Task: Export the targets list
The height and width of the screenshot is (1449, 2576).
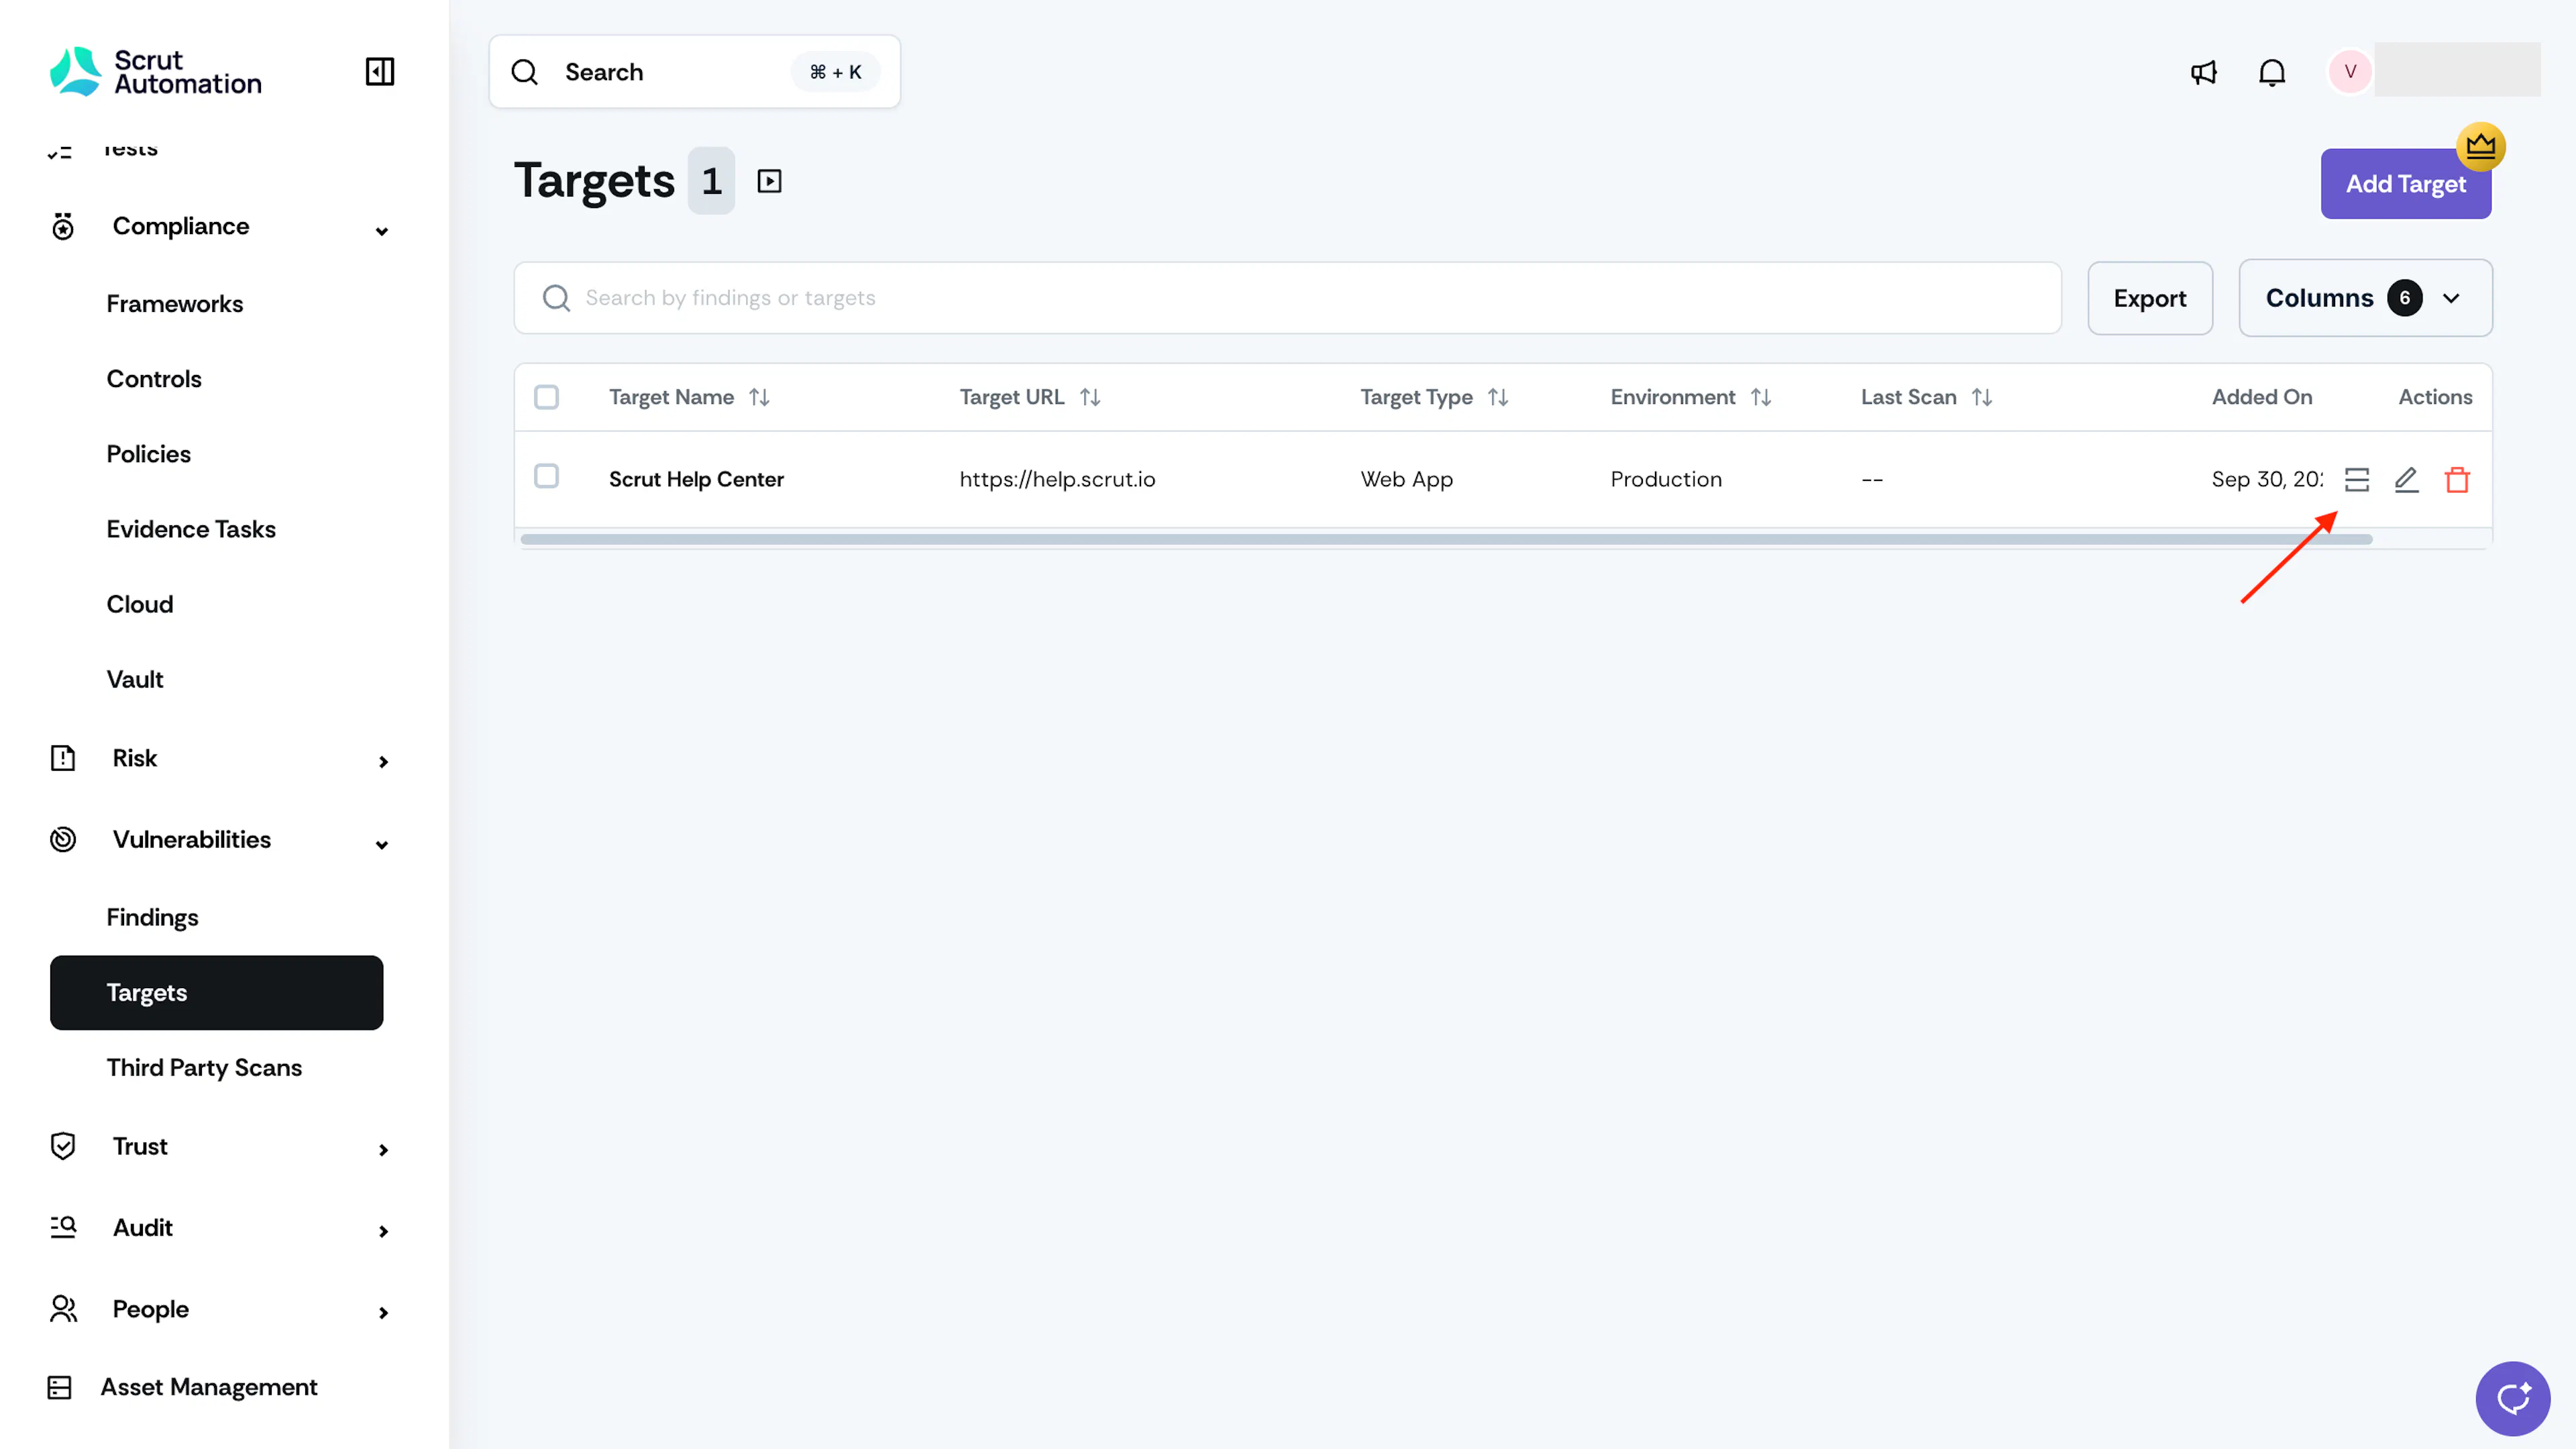Action: pyautogui.click(x=2150, y=298)
